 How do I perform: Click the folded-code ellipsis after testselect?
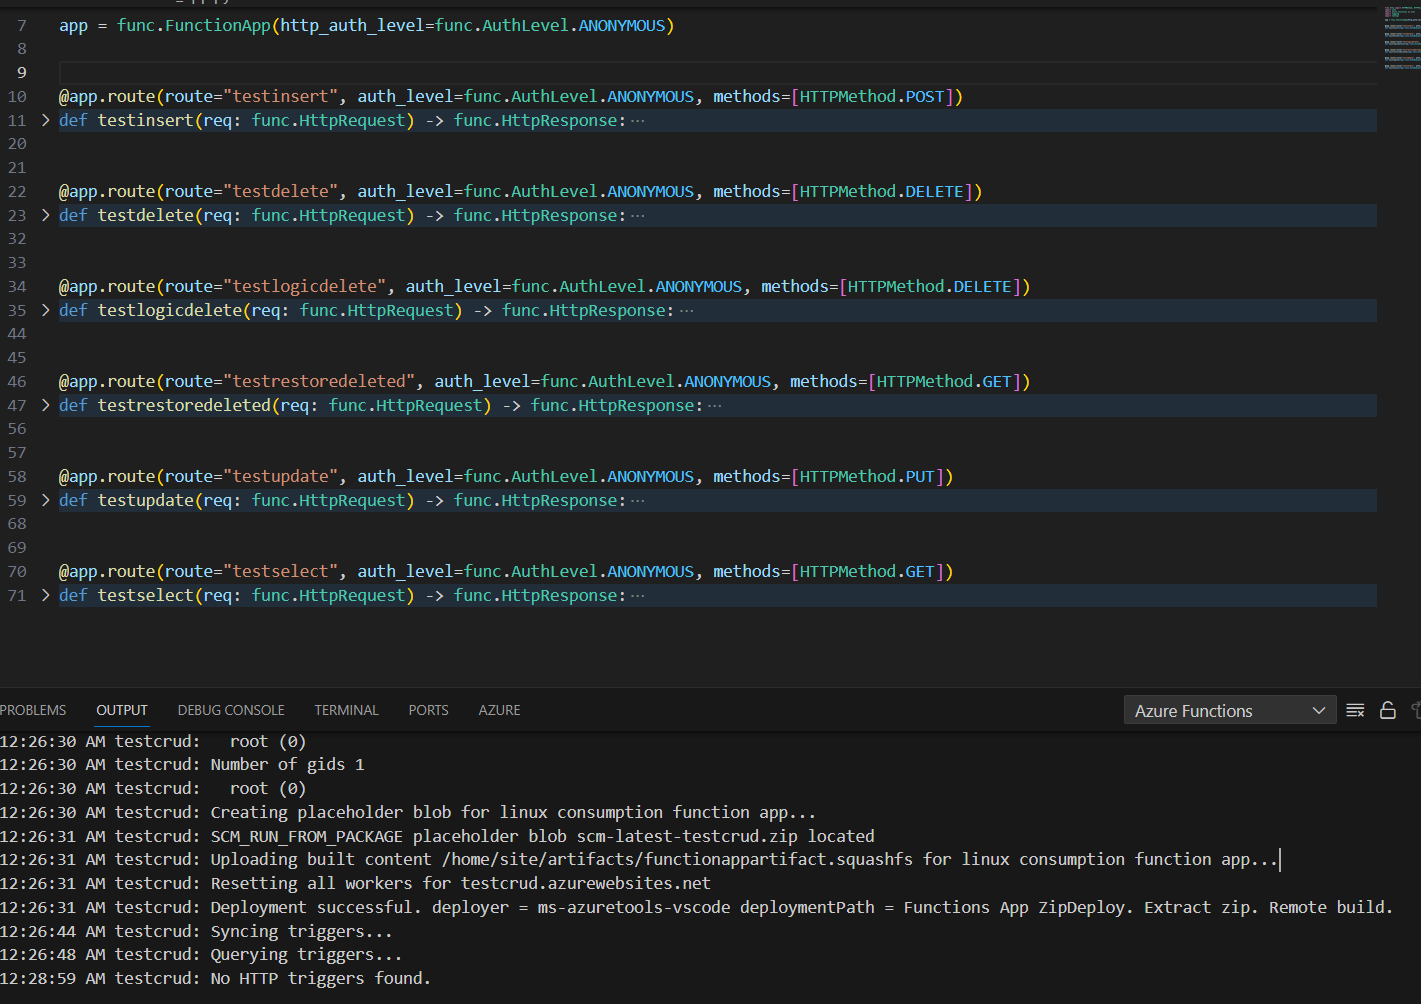[638, 595]
